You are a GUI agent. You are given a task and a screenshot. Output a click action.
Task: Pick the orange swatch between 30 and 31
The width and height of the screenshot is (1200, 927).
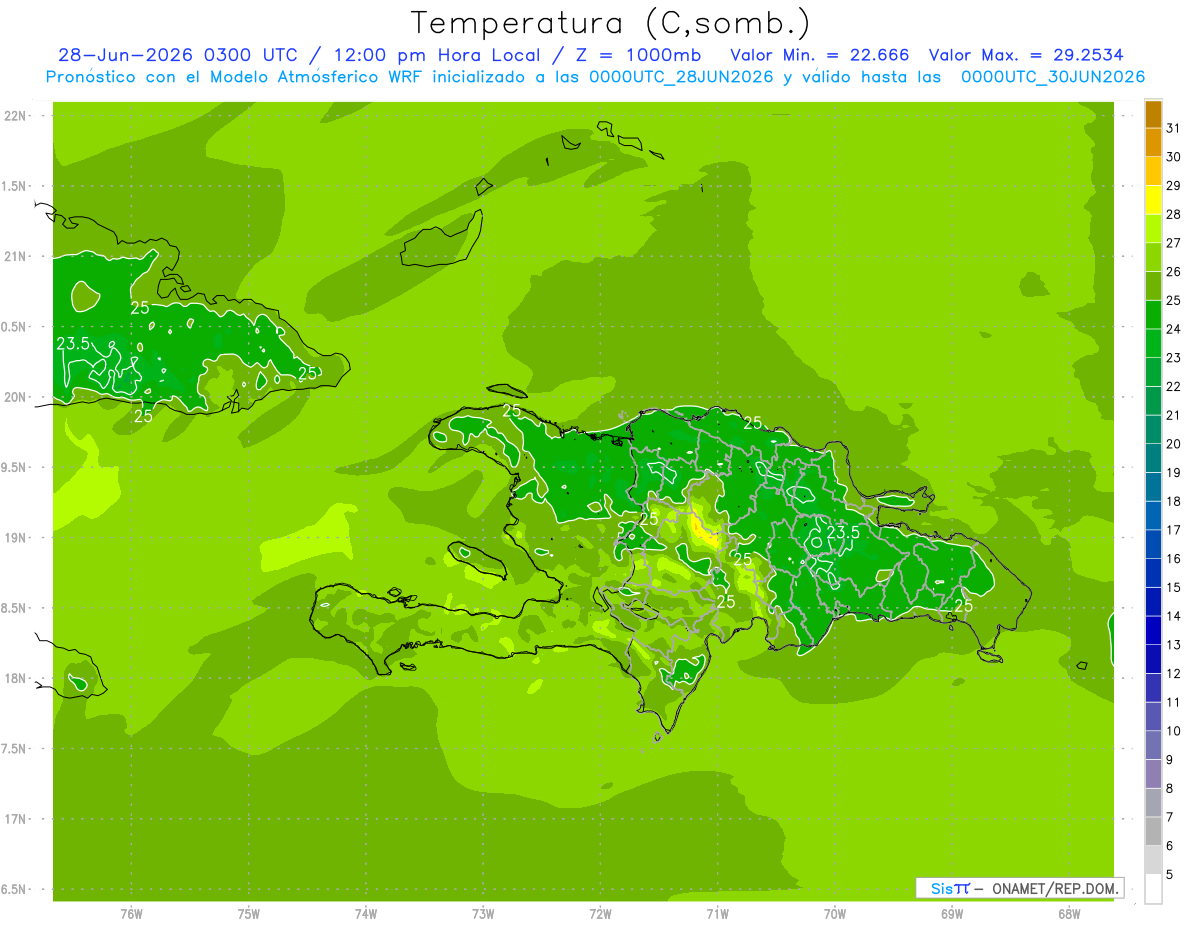pos(1154,142)
